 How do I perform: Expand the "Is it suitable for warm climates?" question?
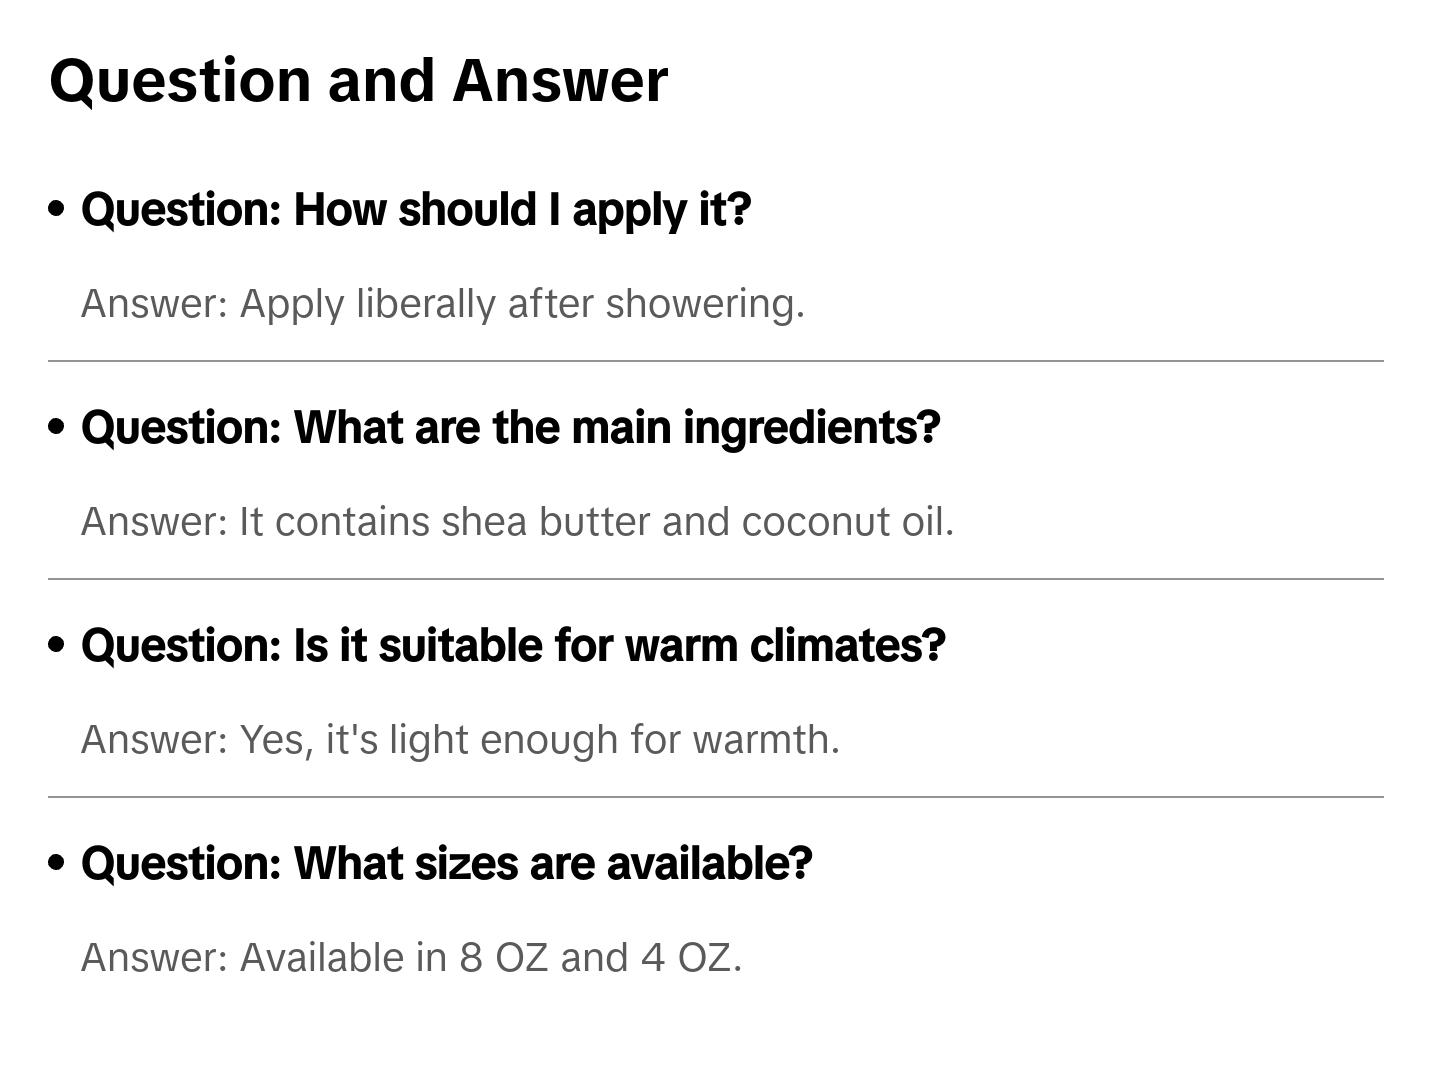pyautogui.click(x=512, y=646)
